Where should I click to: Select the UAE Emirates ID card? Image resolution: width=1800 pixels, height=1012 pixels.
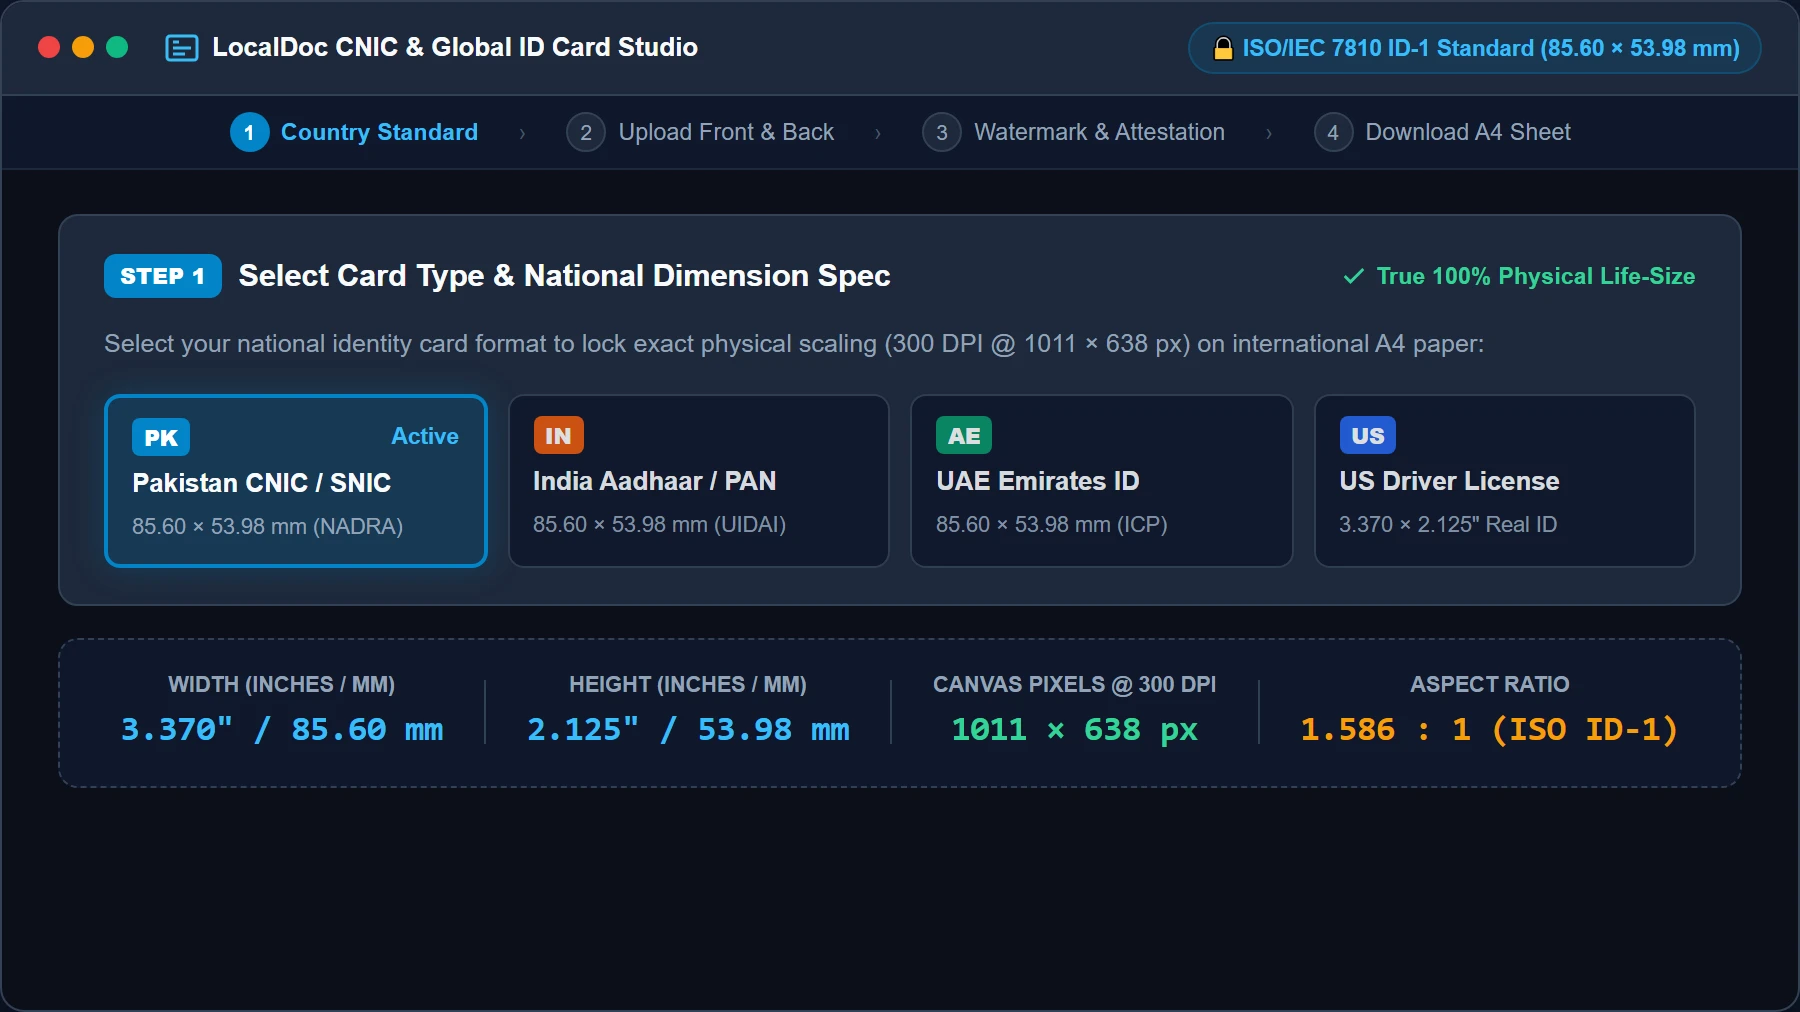coord(1102,481)
